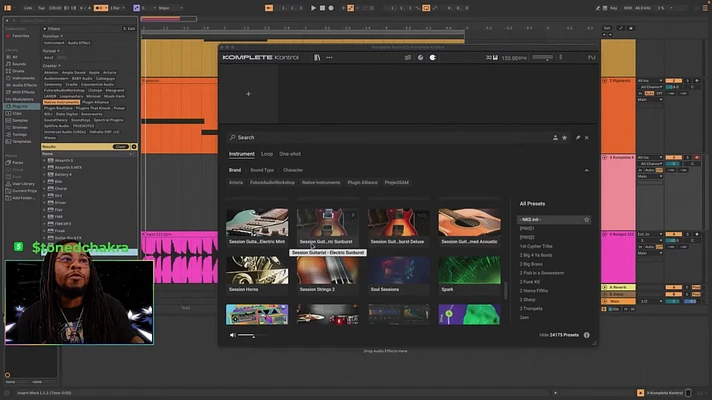The height and width of the screenshot is (400, 712).
Task: Play the Ableton transport
Action: click(313, 8)
